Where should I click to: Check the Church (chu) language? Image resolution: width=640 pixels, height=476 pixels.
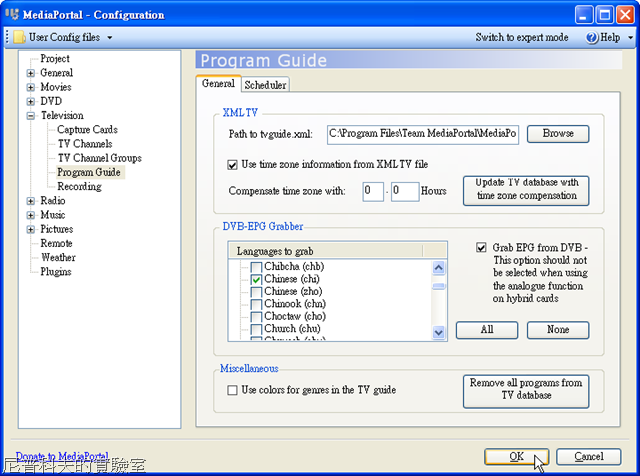click(x=256, y=329)
